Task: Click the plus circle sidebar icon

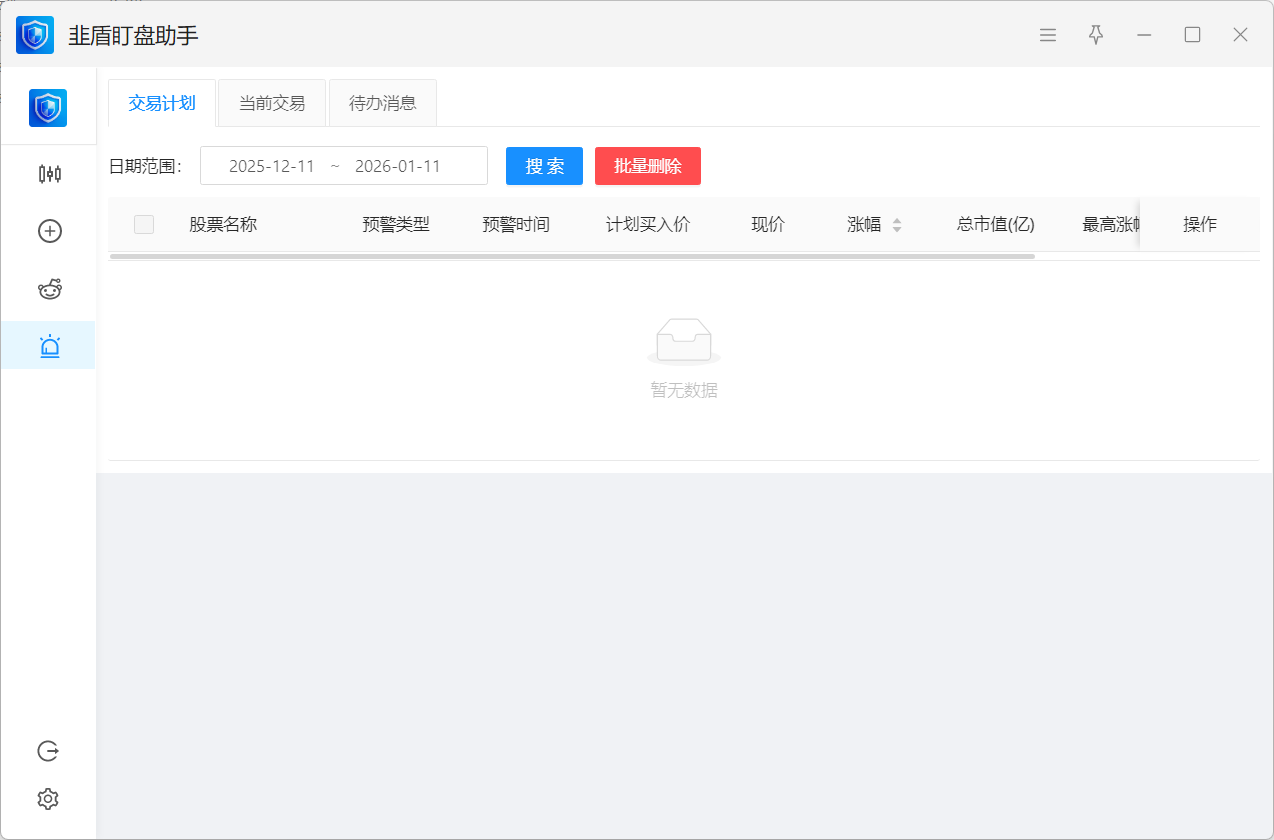Action: click(49, 231)
